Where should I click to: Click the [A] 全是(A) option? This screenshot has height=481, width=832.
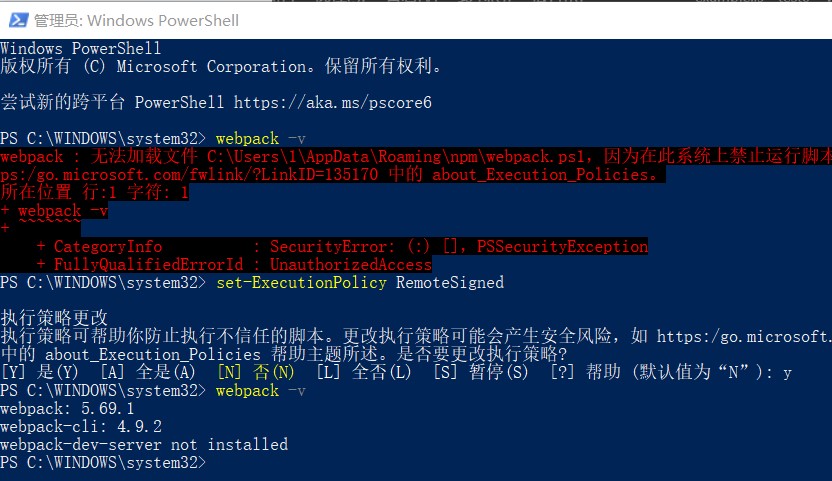coord(148,372)
